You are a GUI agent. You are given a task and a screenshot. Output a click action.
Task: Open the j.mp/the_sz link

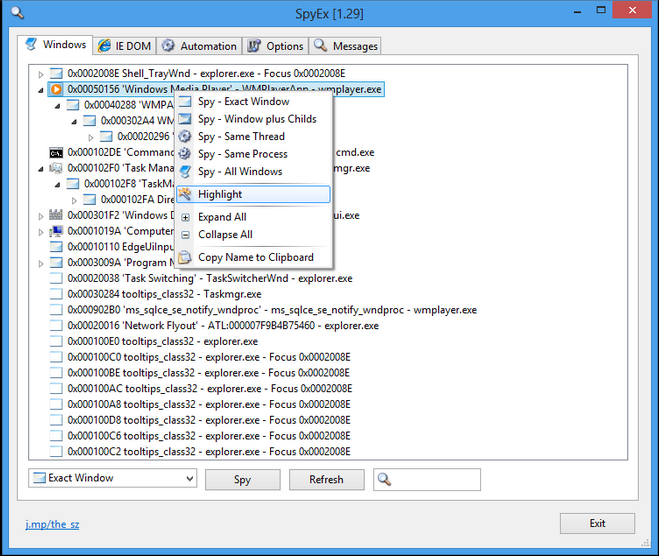(52, 524)
